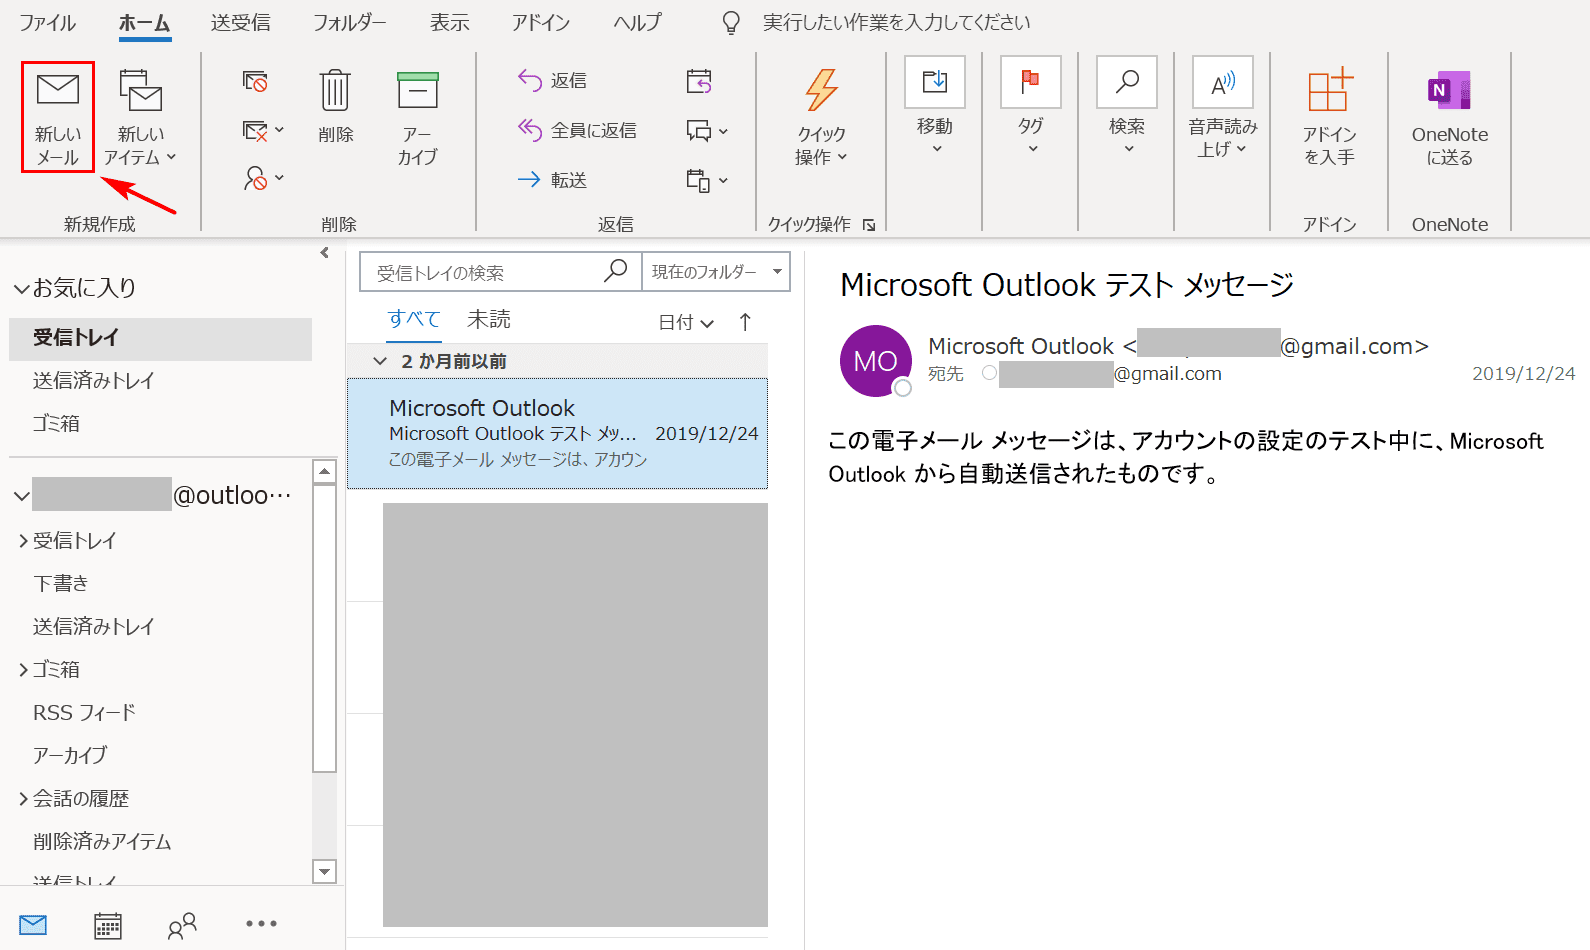Collapse the 2か月前以前 message group
The width and height of the screenshot is (1590, 950).
380,361
